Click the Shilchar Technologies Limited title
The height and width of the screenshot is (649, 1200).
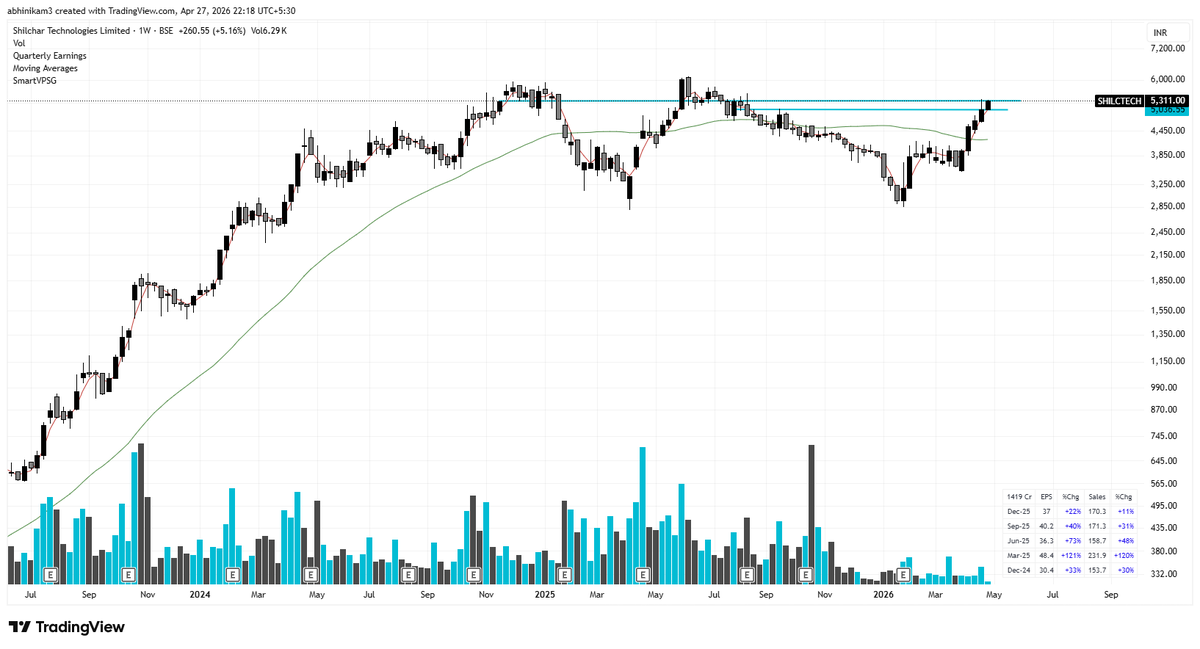point(71,31)
